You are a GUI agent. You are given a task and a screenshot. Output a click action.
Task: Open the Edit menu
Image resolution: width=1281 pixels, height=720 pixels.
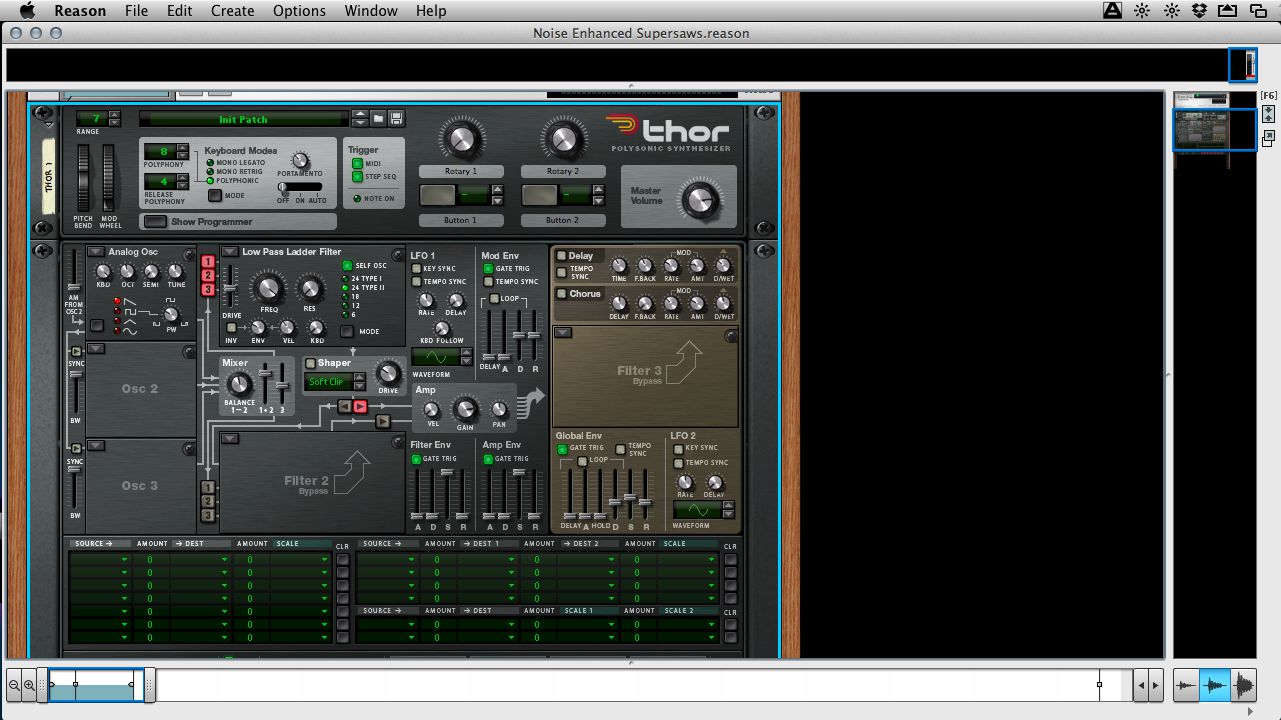click(180, 11)
